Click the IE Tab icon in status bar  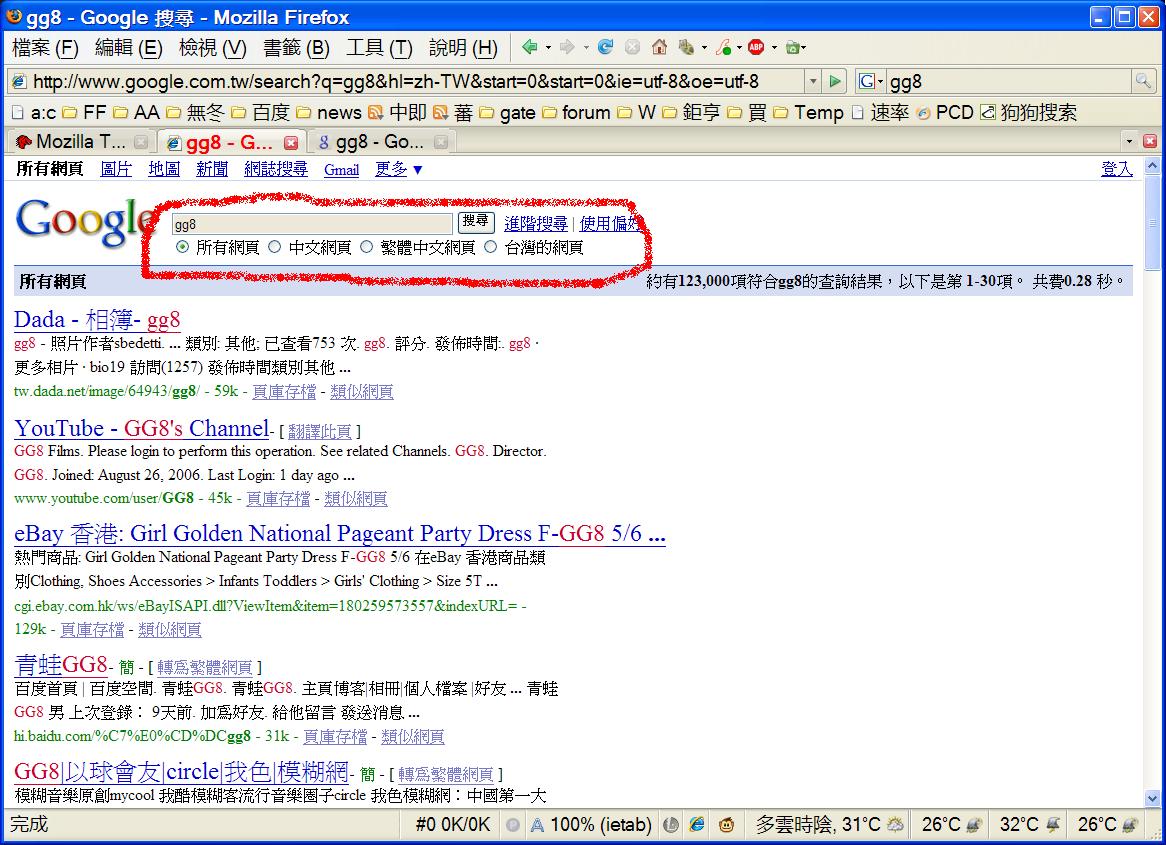point(697,825)
